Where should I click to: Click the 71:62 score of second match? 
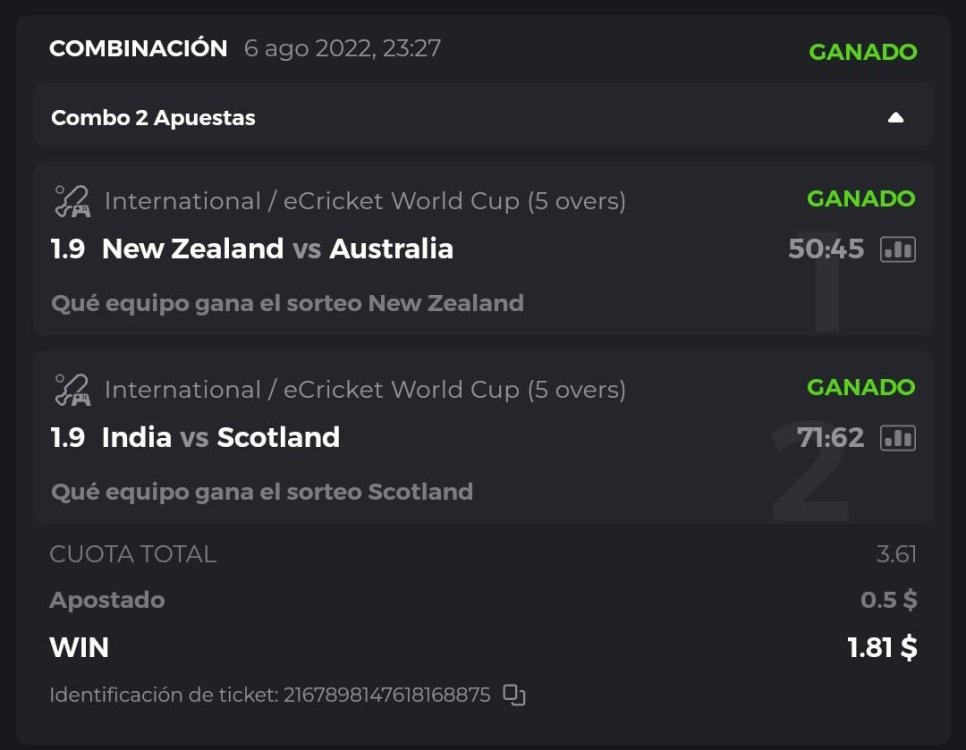[830, 438]
